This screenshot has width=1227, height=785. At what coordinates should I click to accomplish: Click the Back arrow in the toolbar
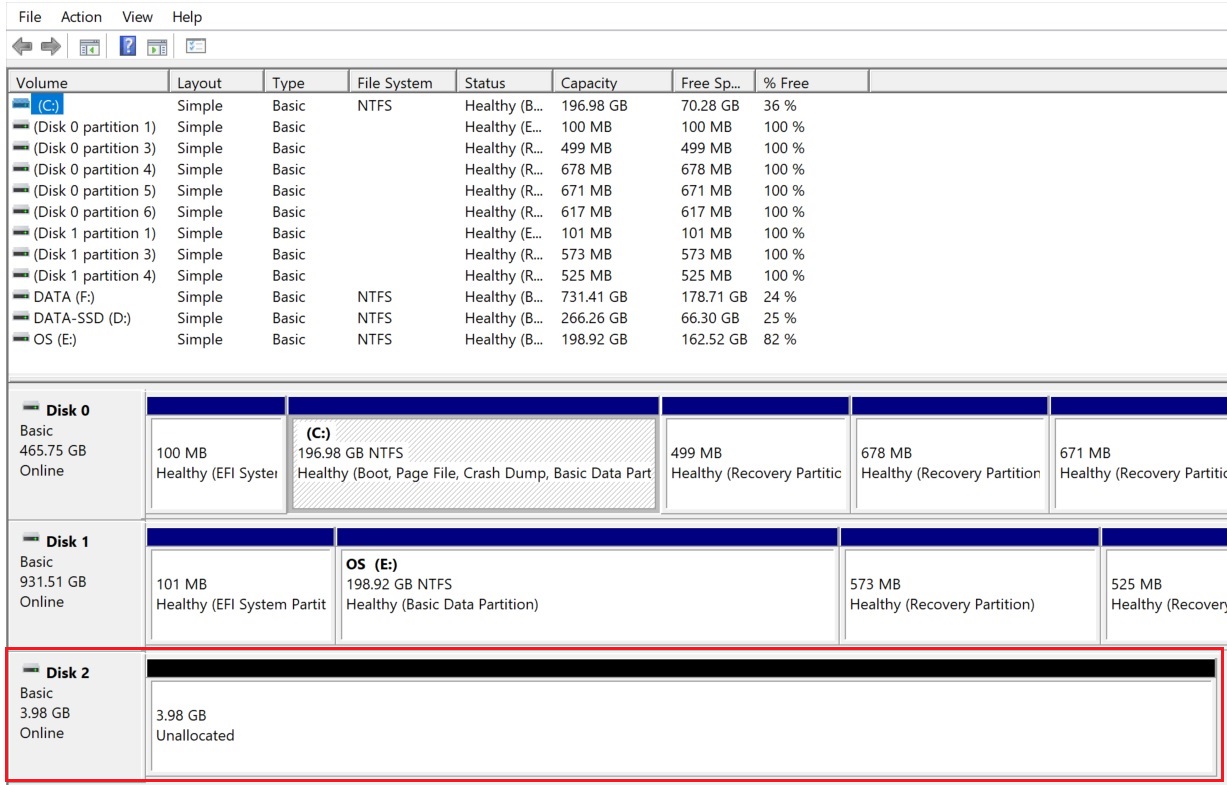tap(22, 46)
